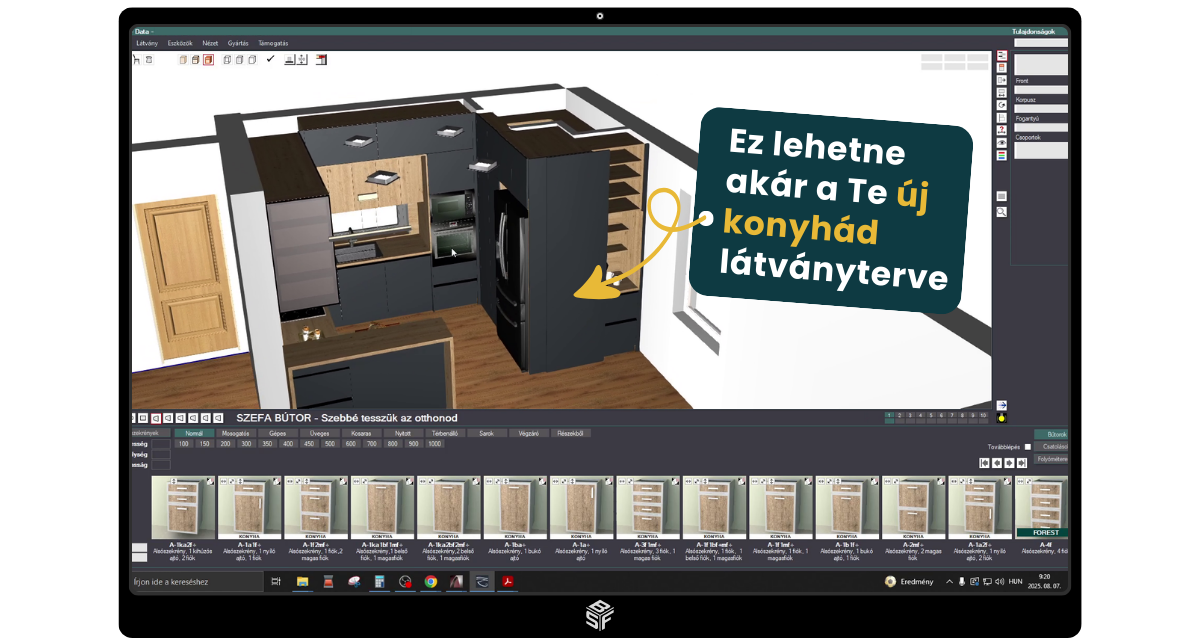The width and height of the screenshot is (1200, 638).
Task: Select the Üveges category tab
Action: 320,434
